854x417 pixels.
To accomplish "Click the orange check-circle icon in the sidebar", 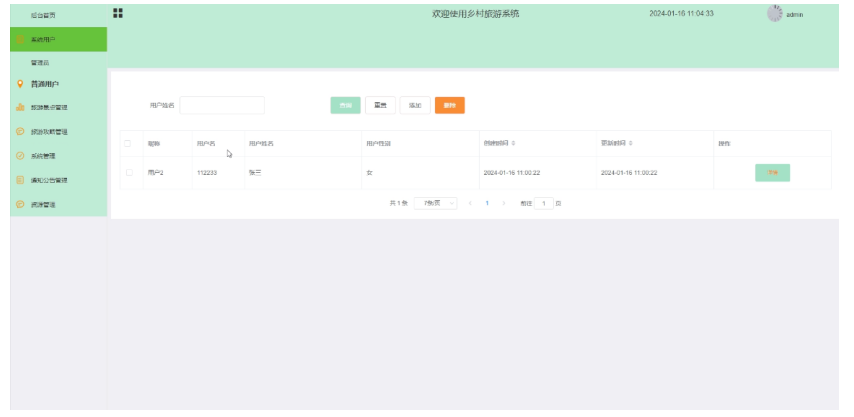I will [20, 156].
